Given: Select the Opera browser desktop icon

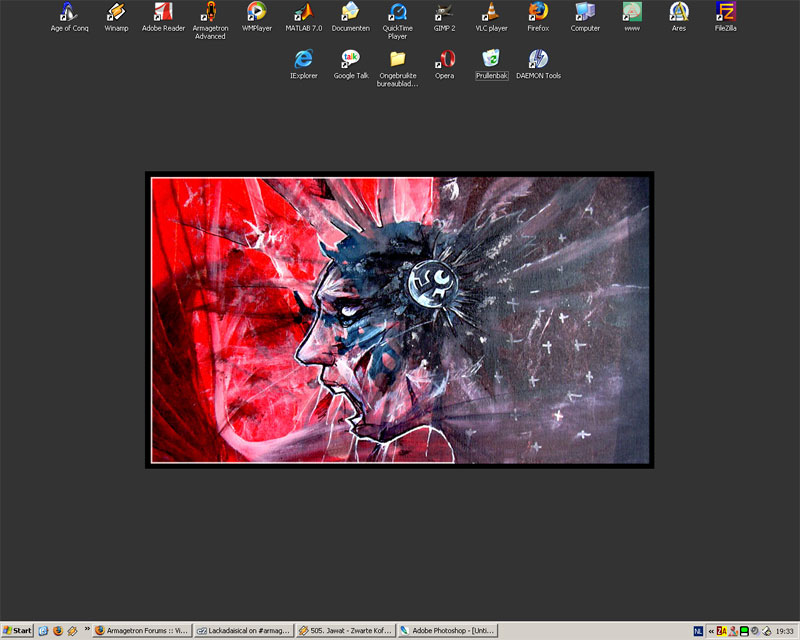Looking at the screenshot, I should click(x=444, y=59).
